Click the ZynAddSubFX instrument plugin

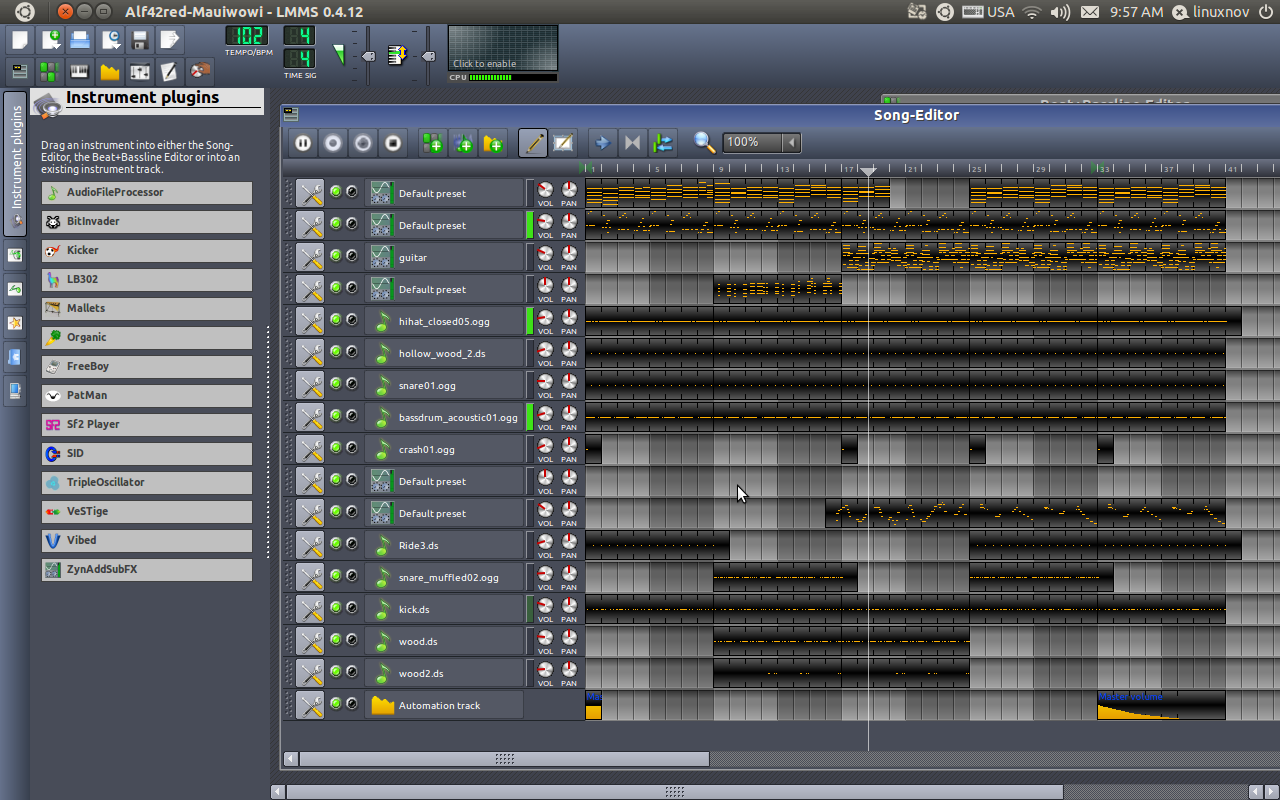[146, 569]
